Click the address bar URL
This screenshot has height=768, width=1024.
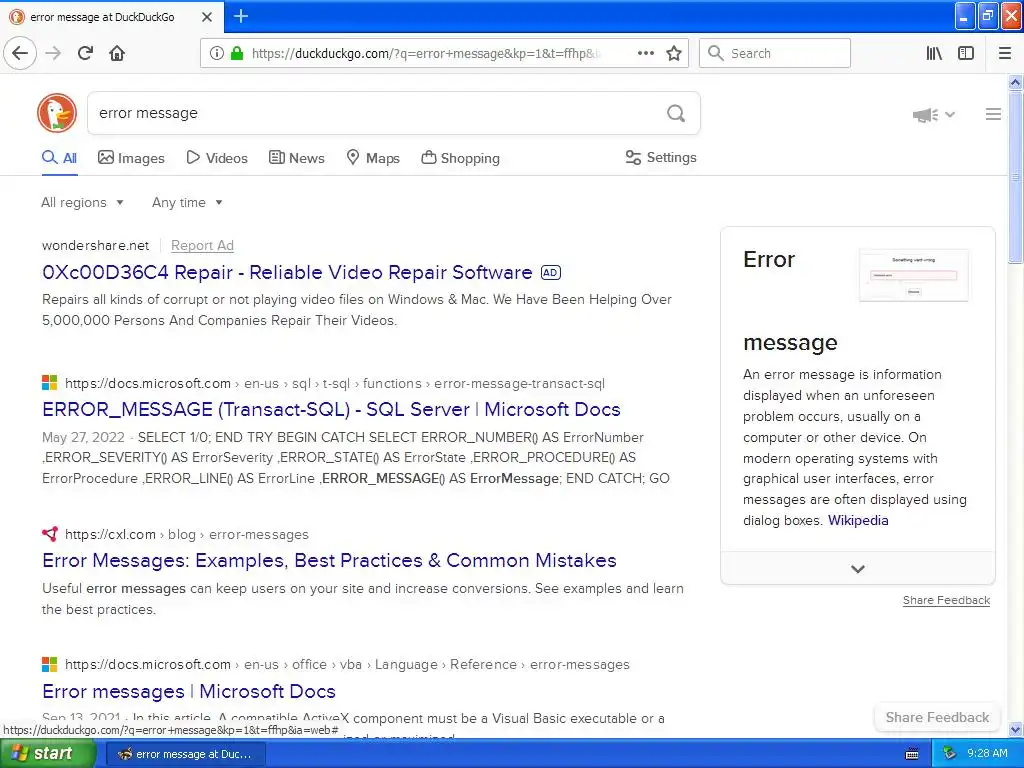coord(426,53)
